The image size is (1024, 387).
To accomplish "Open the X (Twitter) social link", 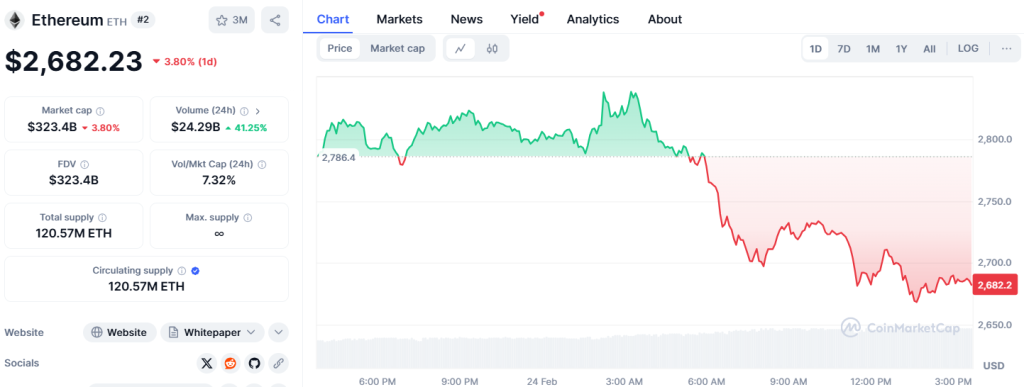I will click(x=207, y=364).
